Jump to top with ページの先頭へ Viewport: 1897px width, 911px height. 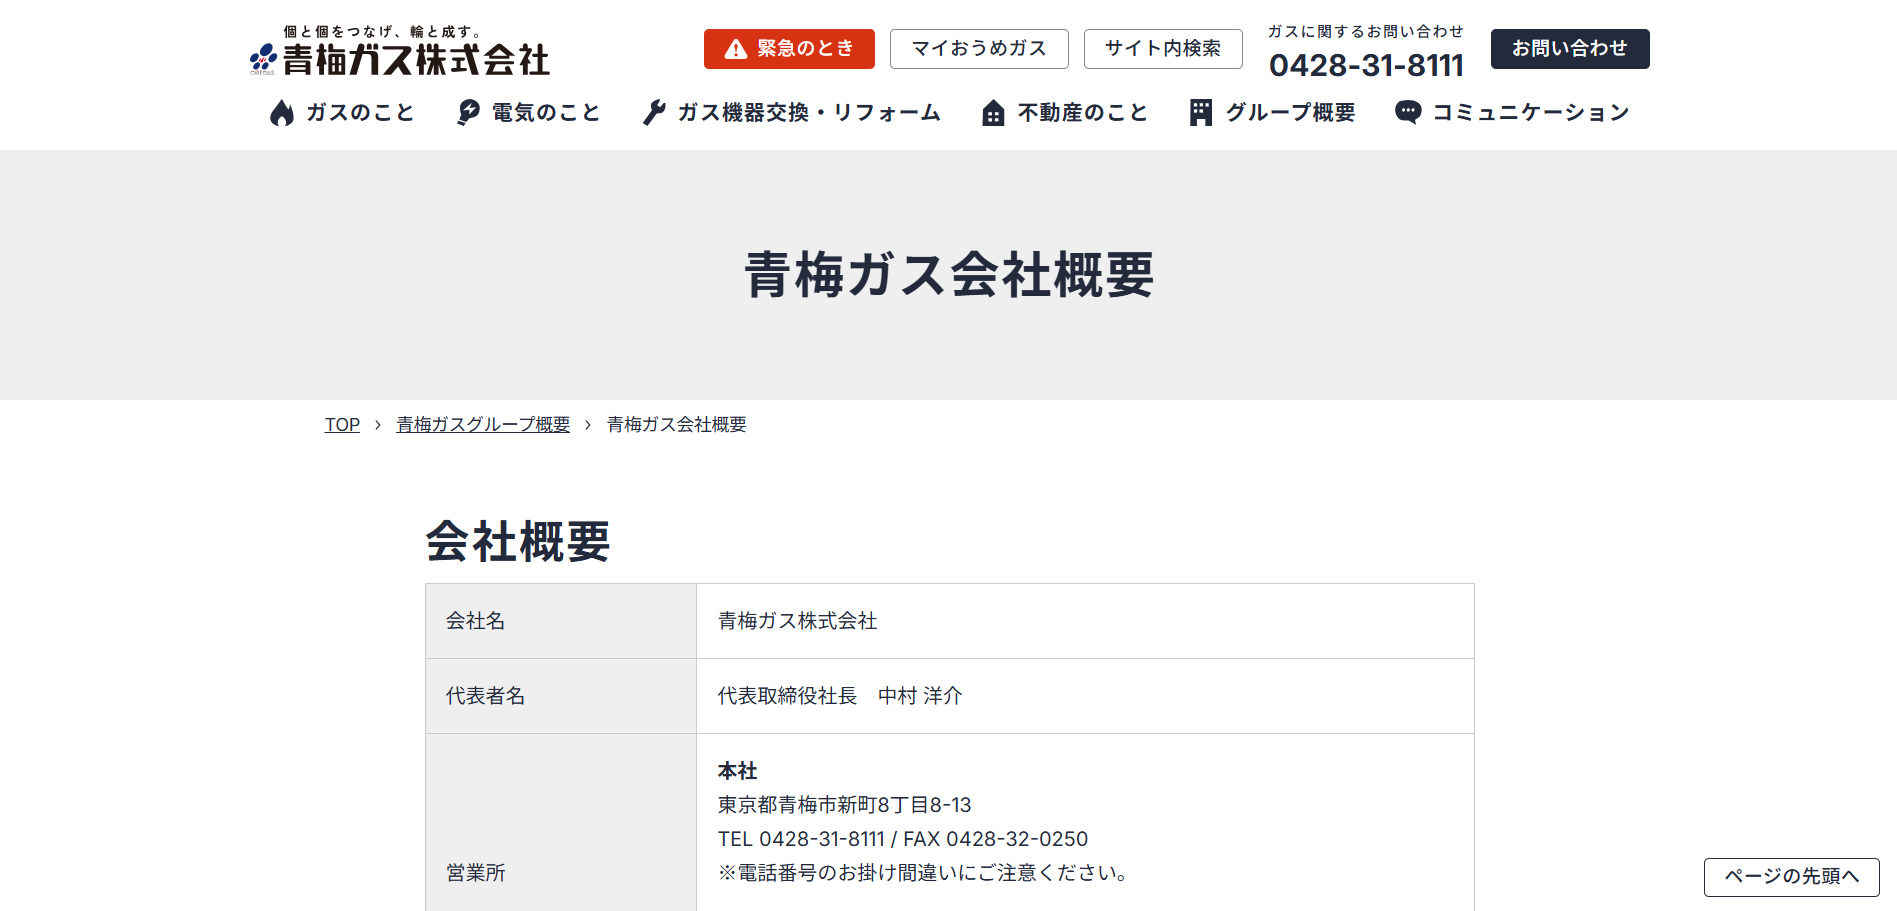pos(1791,877)
